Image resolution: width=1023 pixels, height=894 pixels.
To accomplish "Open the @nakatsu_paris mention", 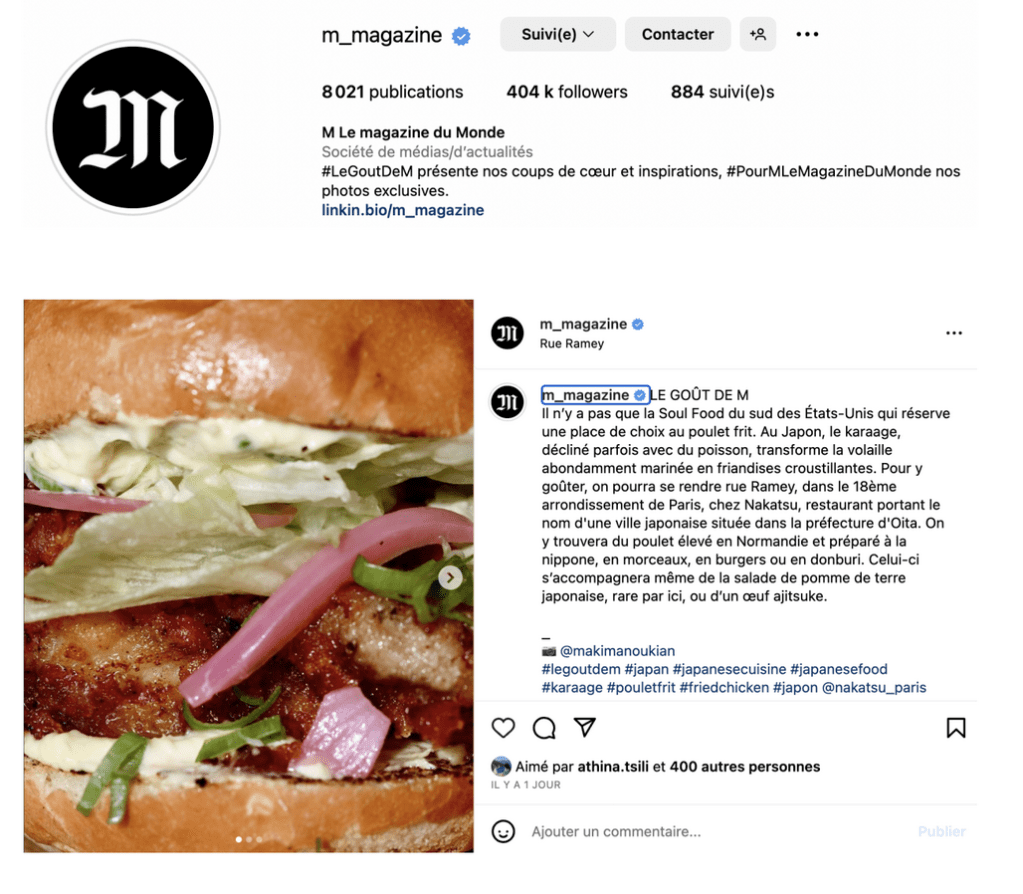I will coord(874,687).
